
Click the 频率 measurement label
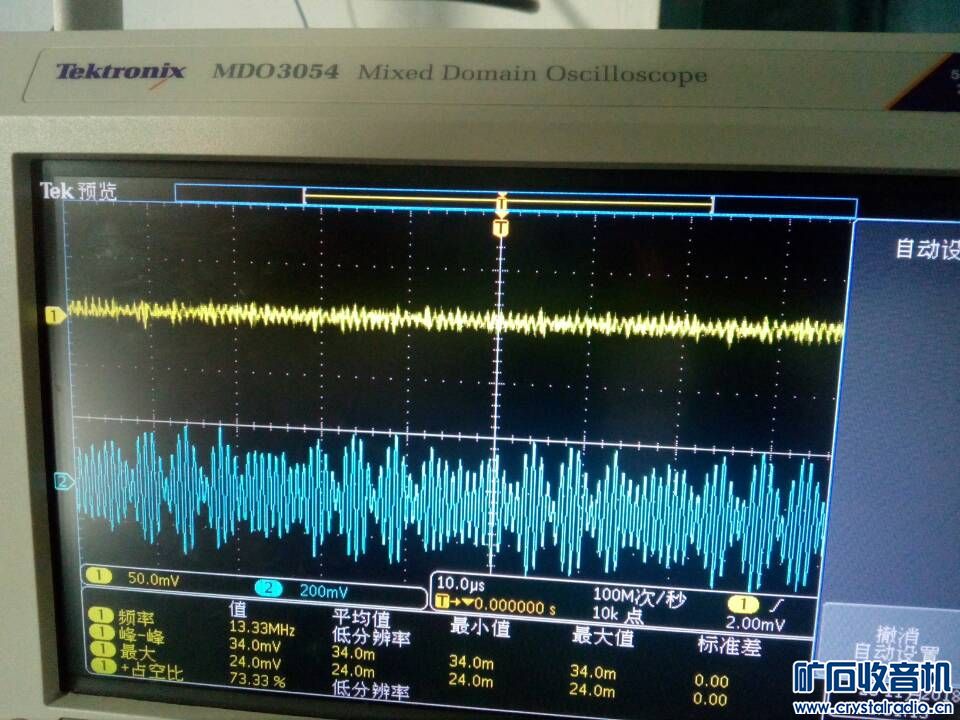coord(137,617)
